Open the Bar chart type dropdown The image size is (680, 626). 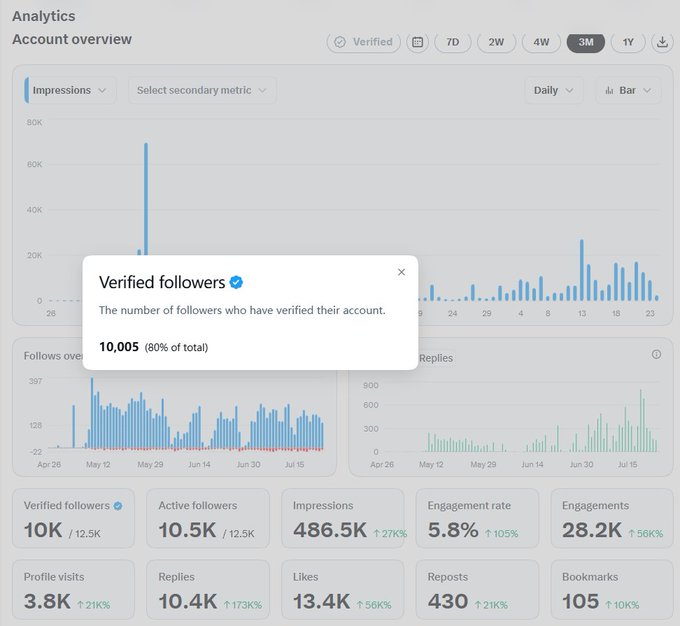tap(628, 90)
